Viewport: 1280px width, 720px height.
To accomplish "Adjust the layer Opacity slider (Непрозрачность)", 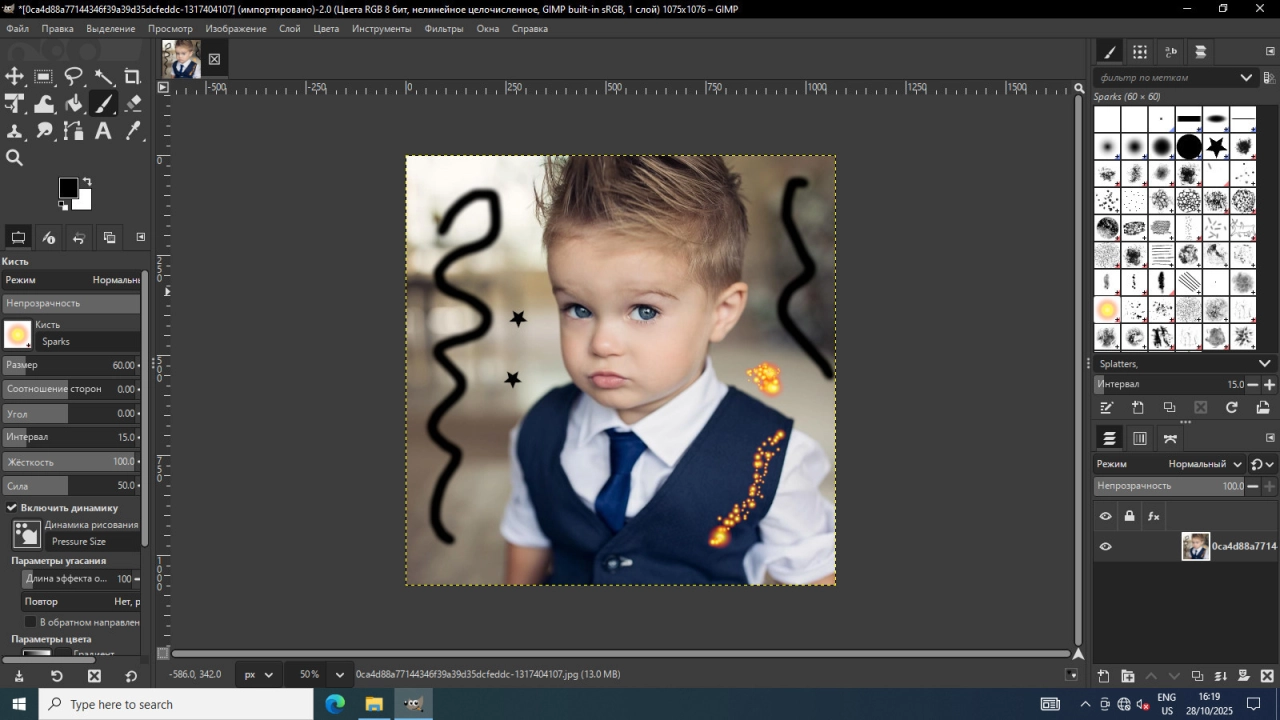I will tap(1170, 486).
